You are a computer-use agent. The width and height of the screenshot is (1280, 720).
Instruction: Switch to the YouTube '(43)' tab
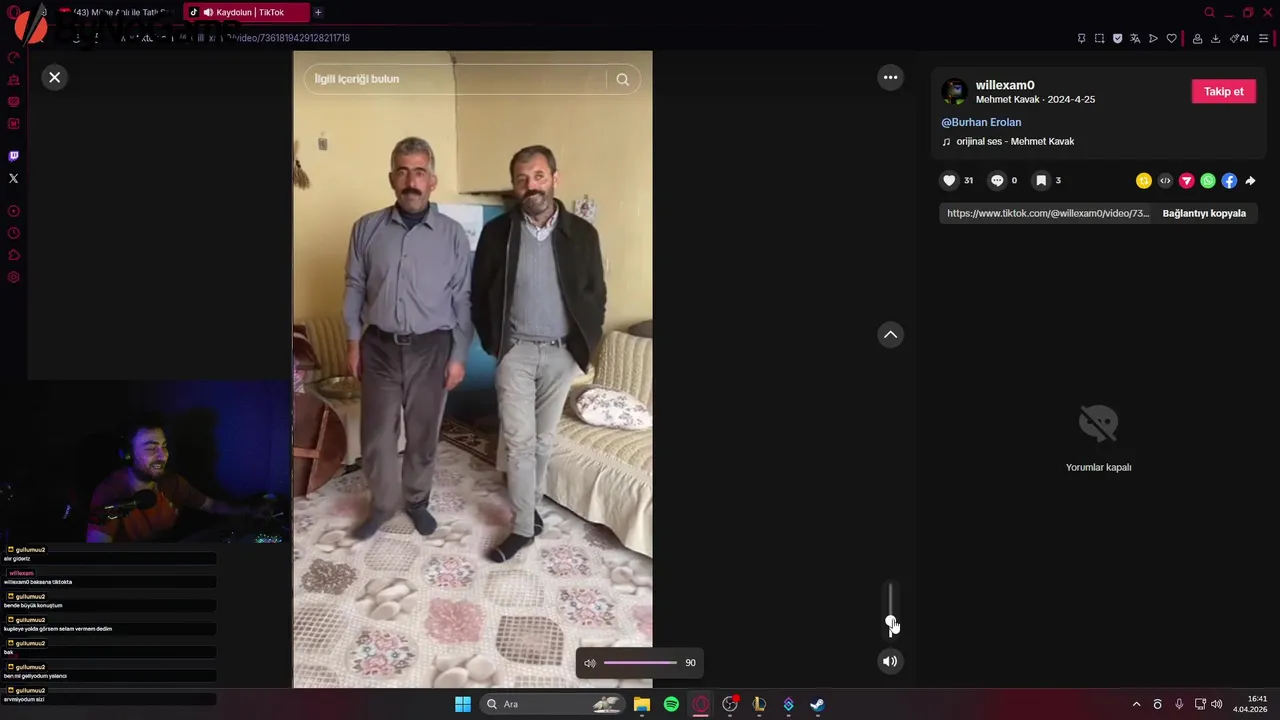point(118,12)
